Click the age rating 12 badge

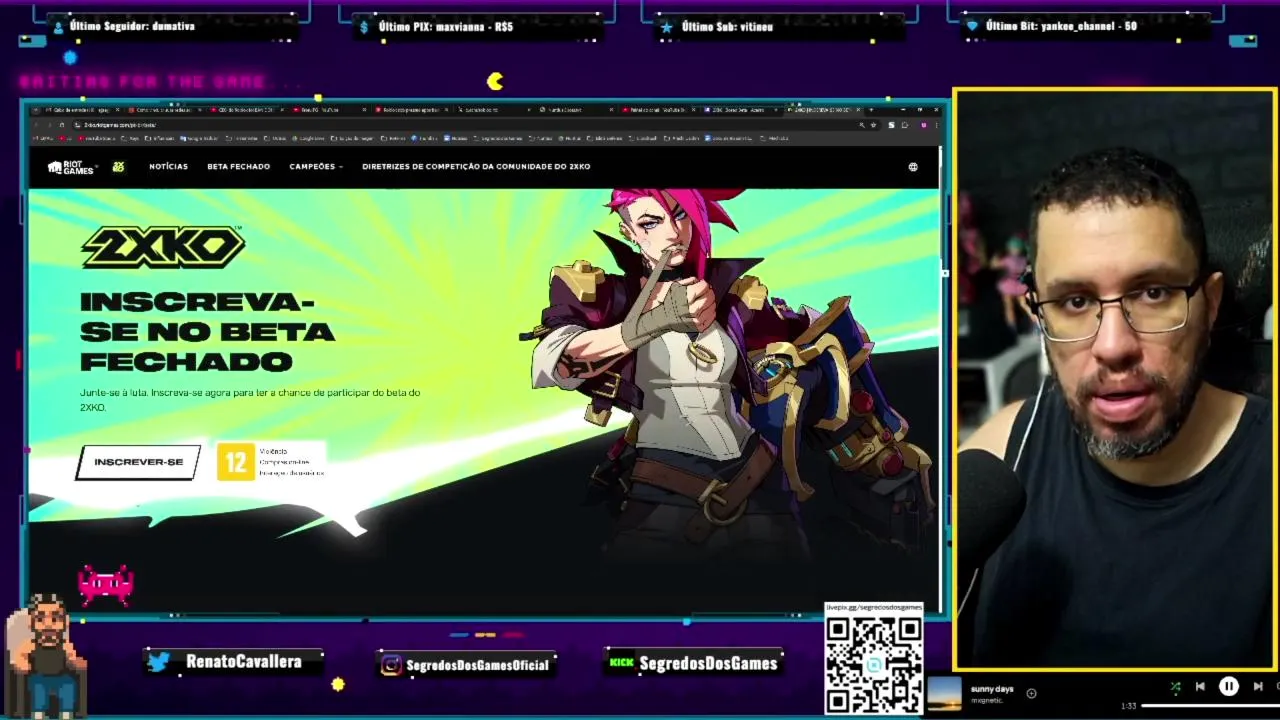236,462
